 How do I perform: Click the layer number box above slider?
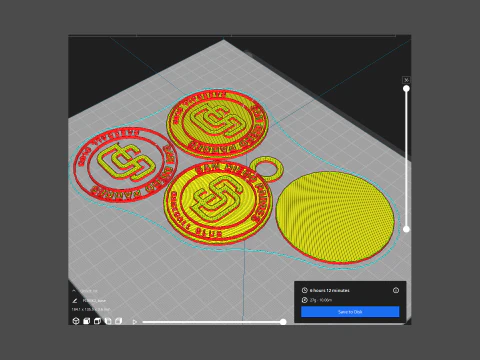coord(406,80)
